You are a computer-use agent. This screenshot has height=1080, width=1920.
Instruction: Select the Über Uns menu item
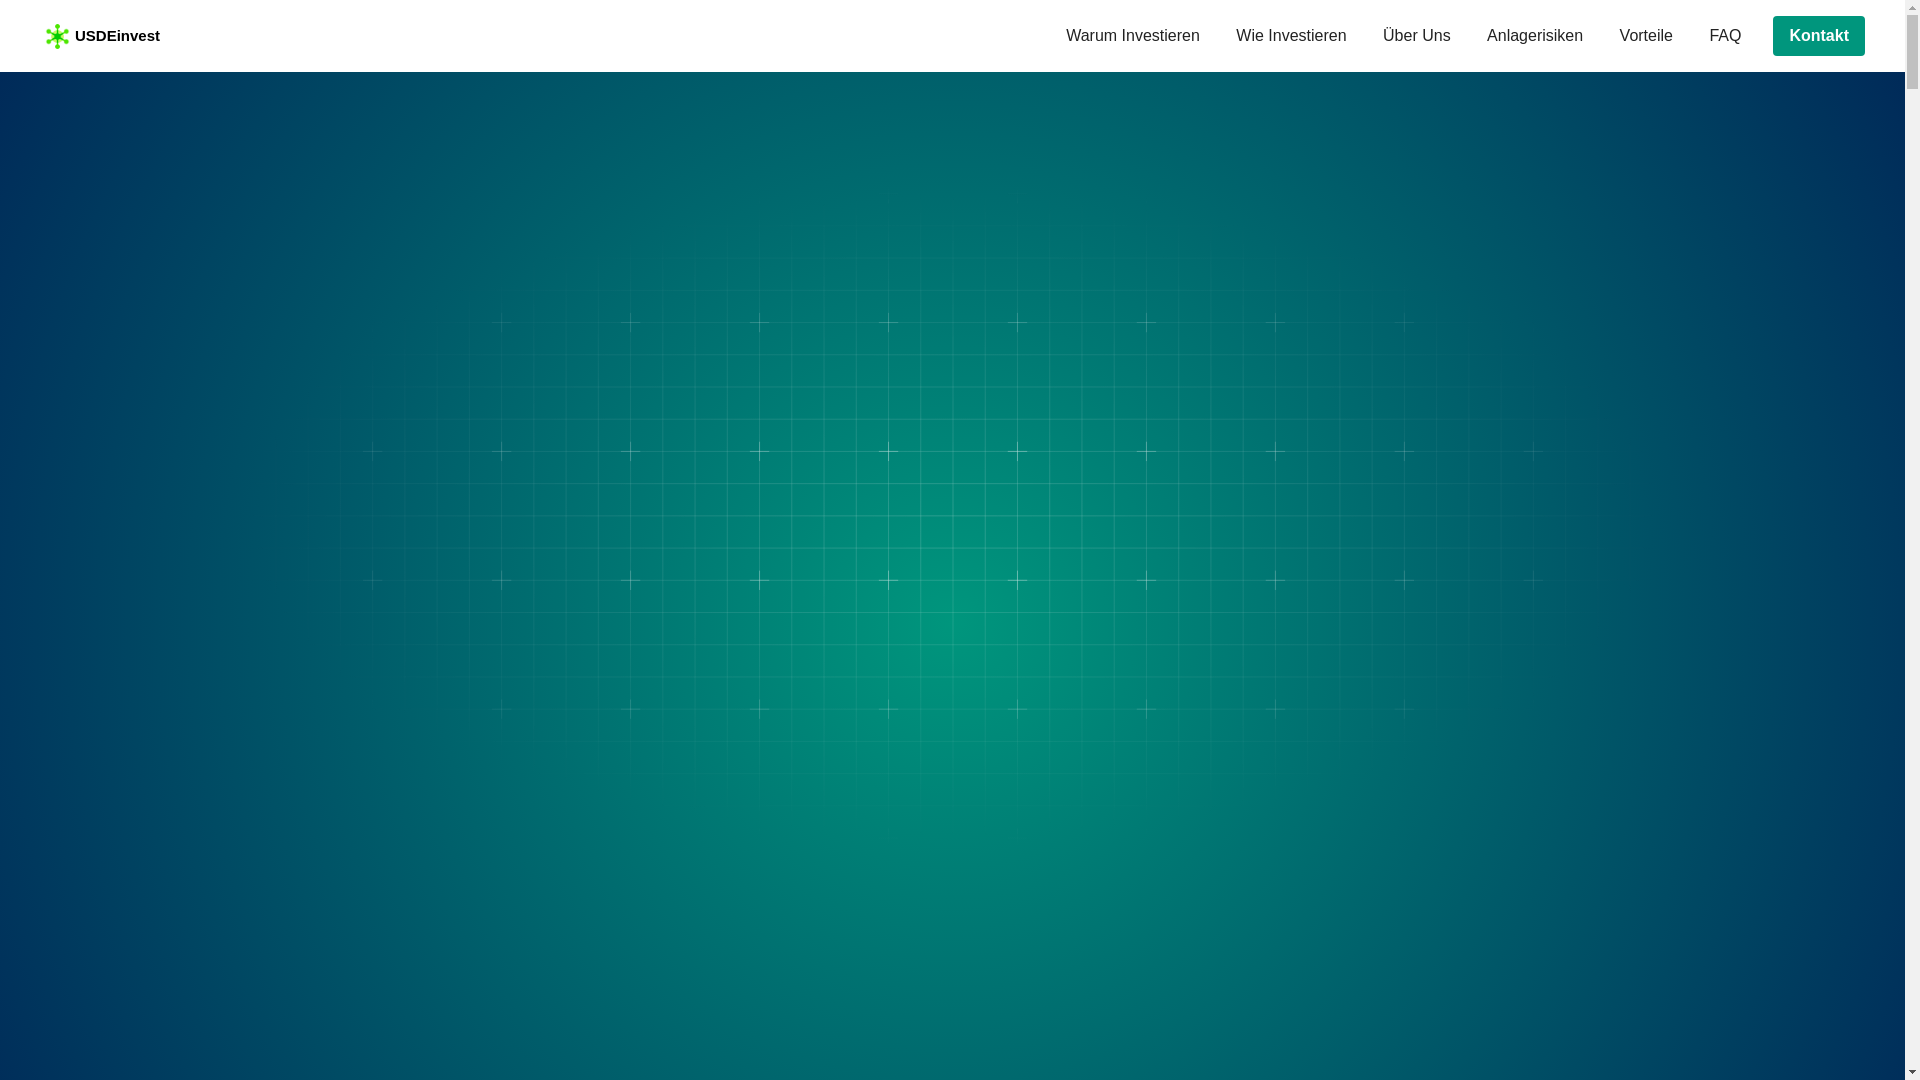tap(1416, 36)
